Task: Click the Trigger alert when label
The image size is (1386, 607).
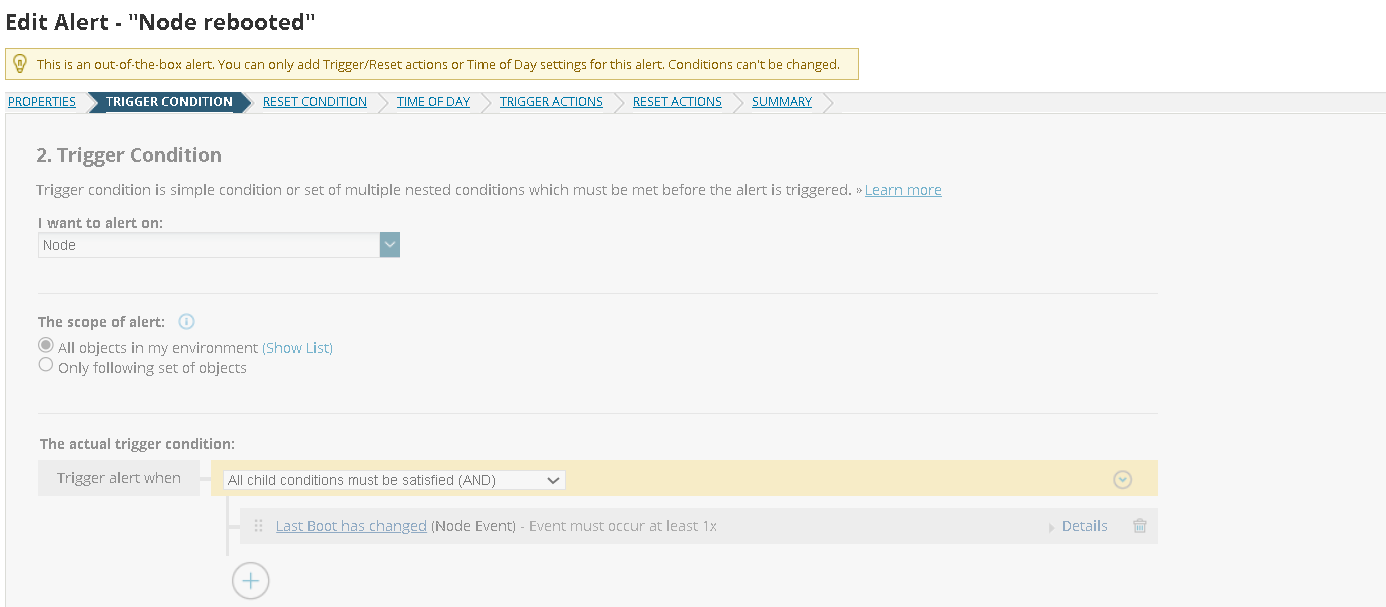Action: point(119,478)
